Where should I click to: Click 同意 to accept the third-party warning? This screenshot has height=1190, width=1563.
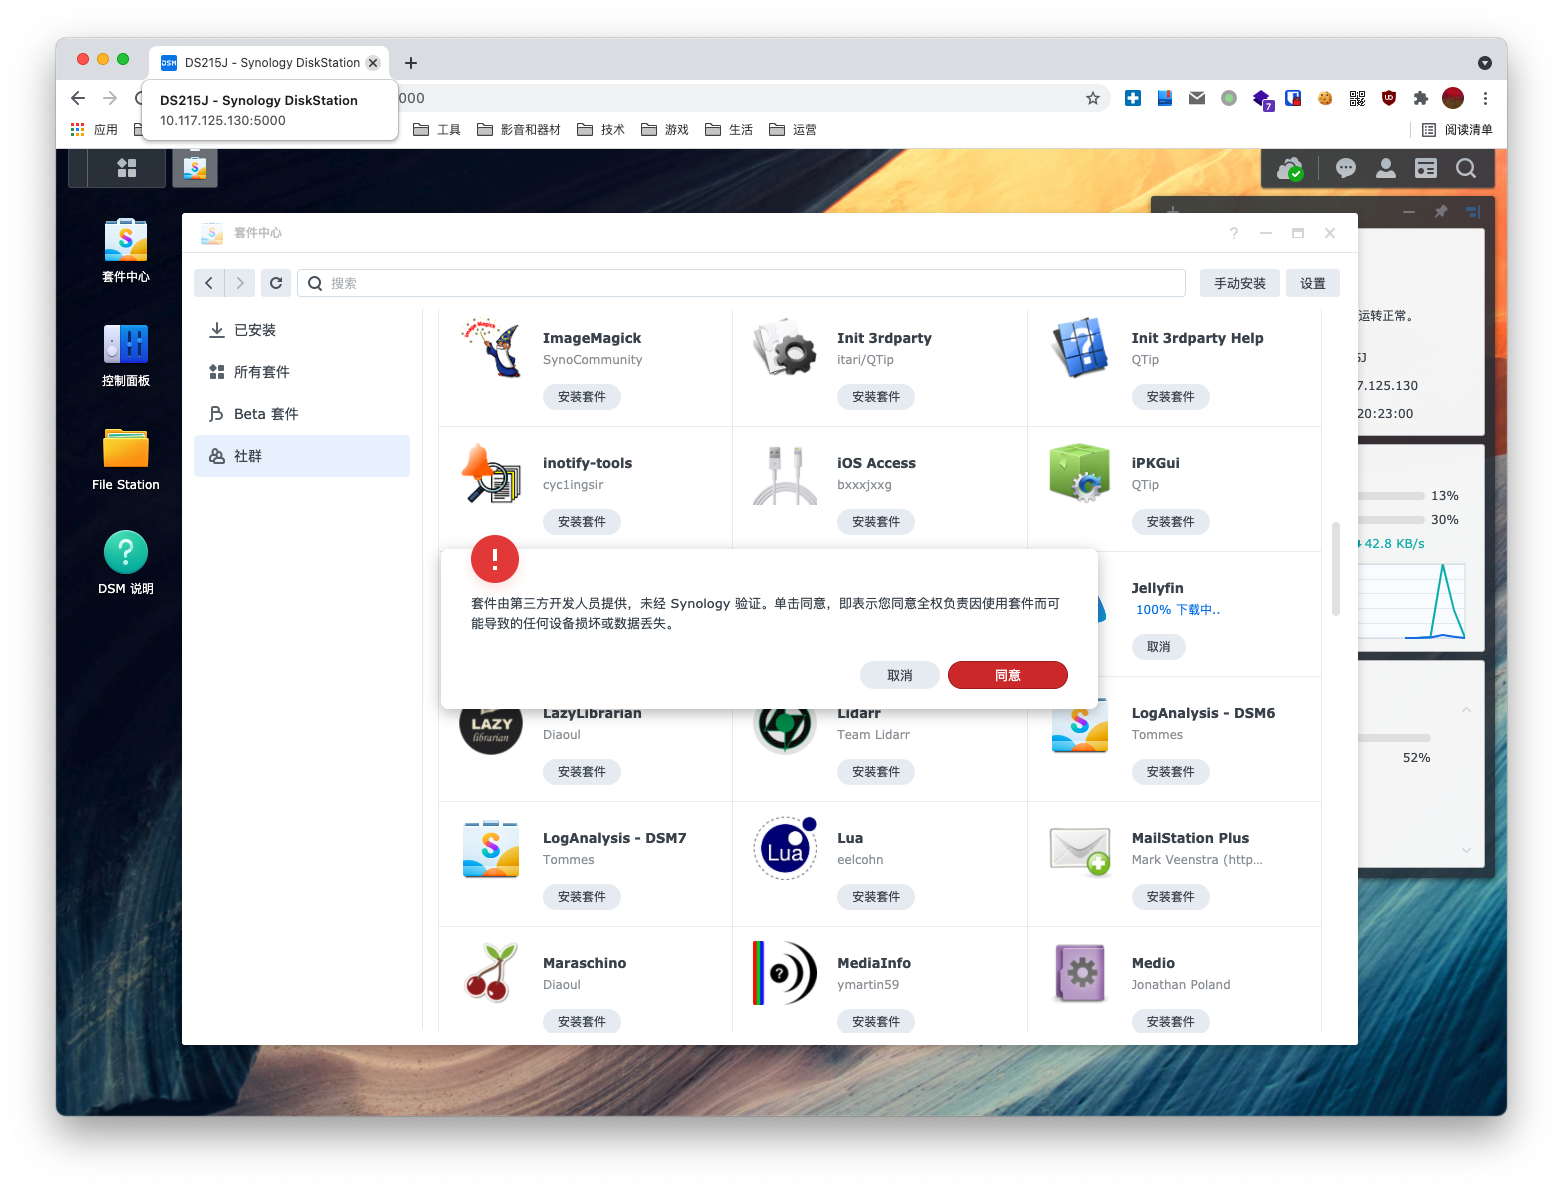click(1008, 676)
